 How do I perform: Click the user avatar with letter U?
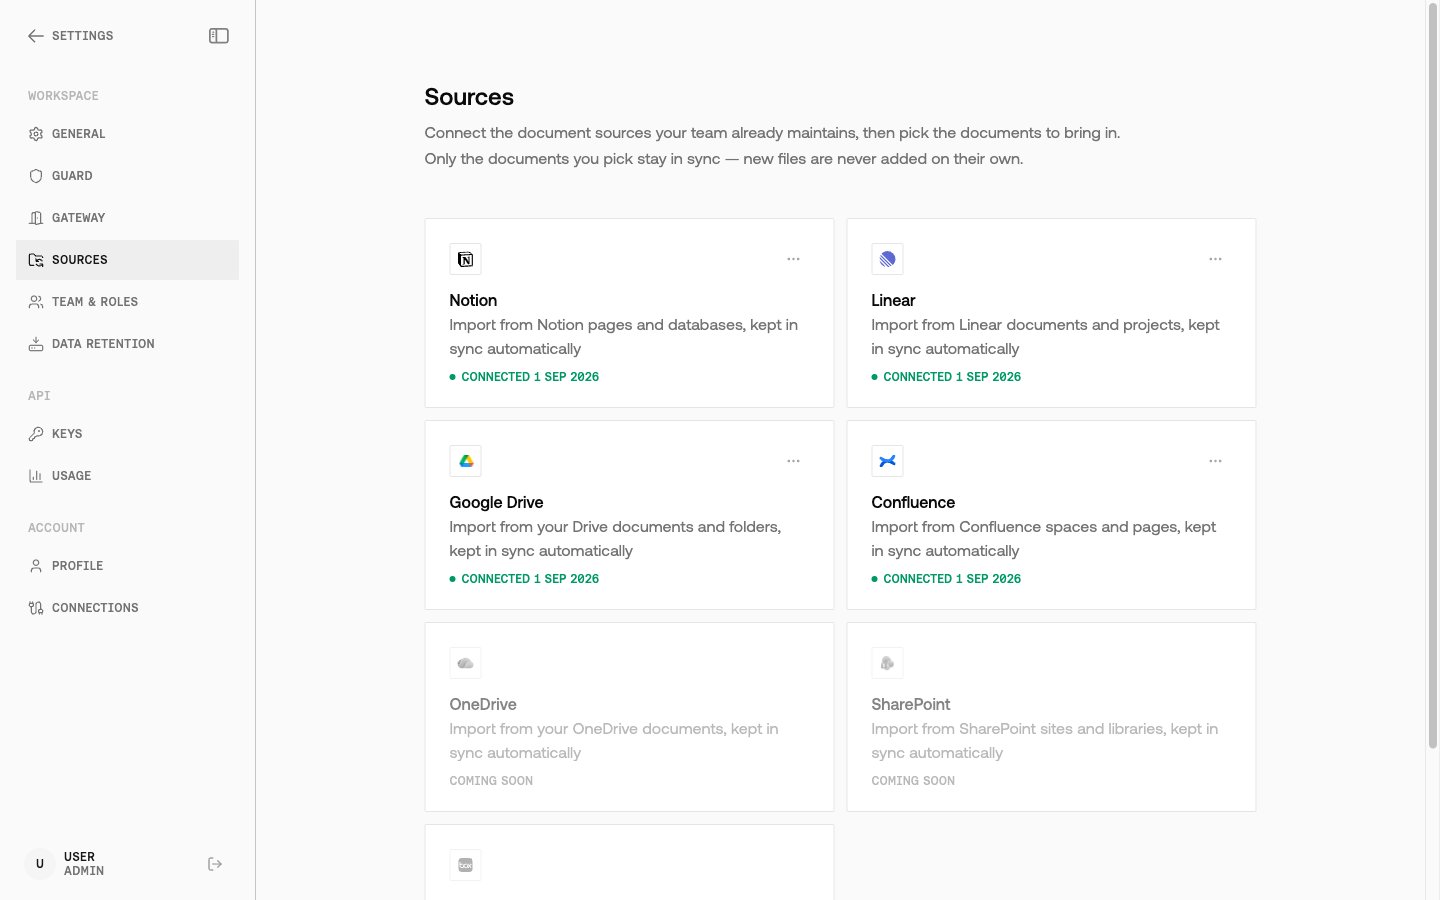40,864
